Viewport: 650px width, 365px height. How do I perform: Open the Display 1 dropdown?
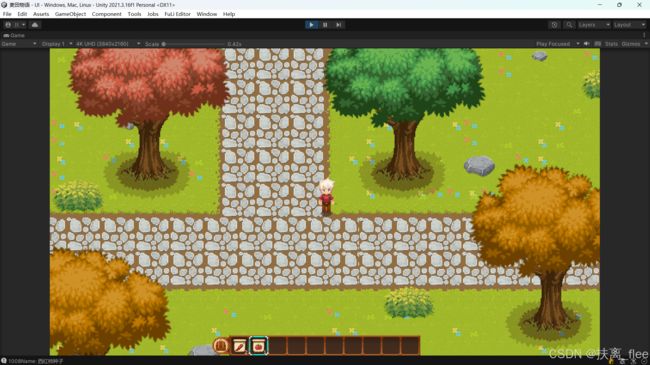57,44
